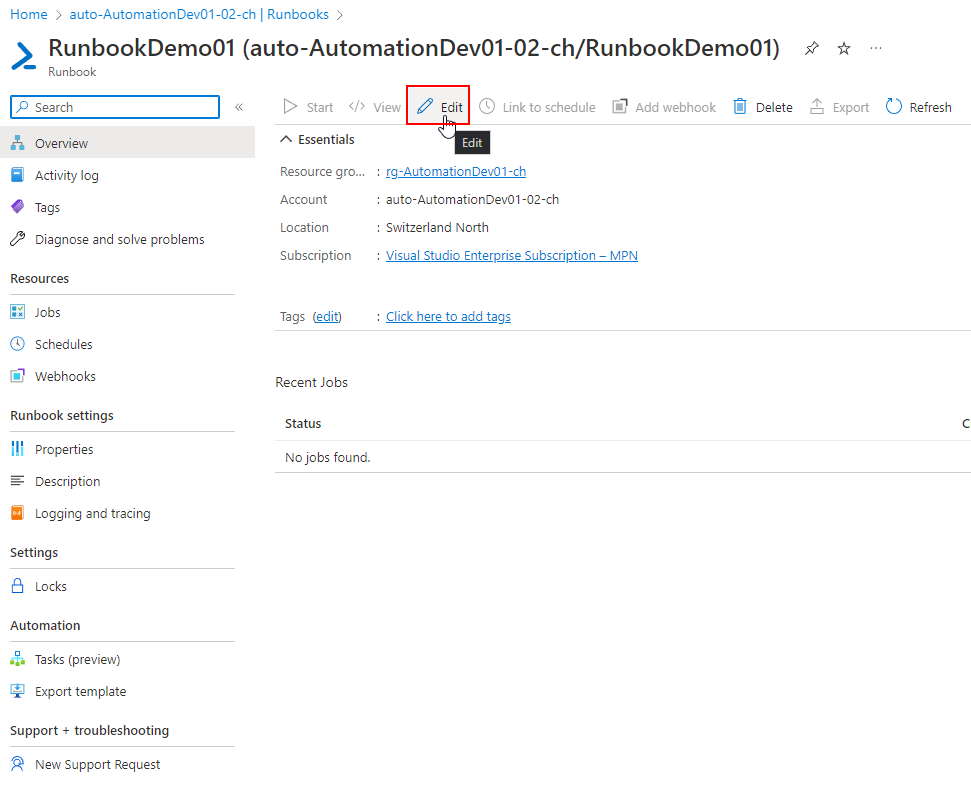Click the Properties bars icon

tap(18, 449)
